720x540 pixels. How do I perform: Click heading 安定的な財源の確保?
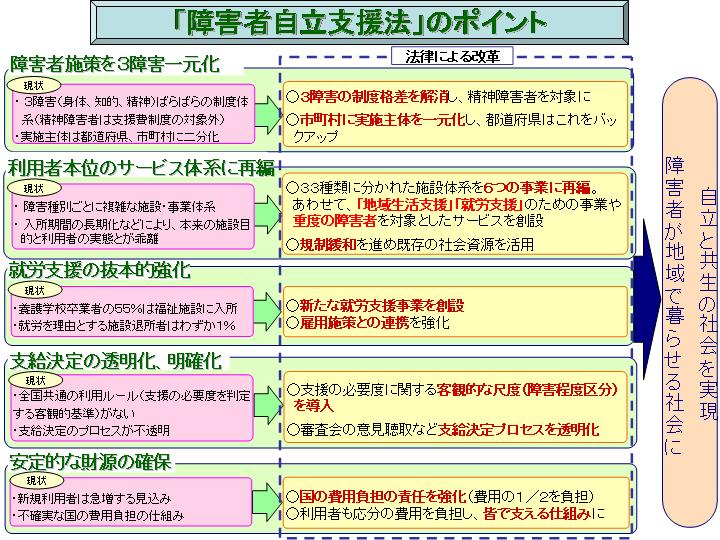90,461
